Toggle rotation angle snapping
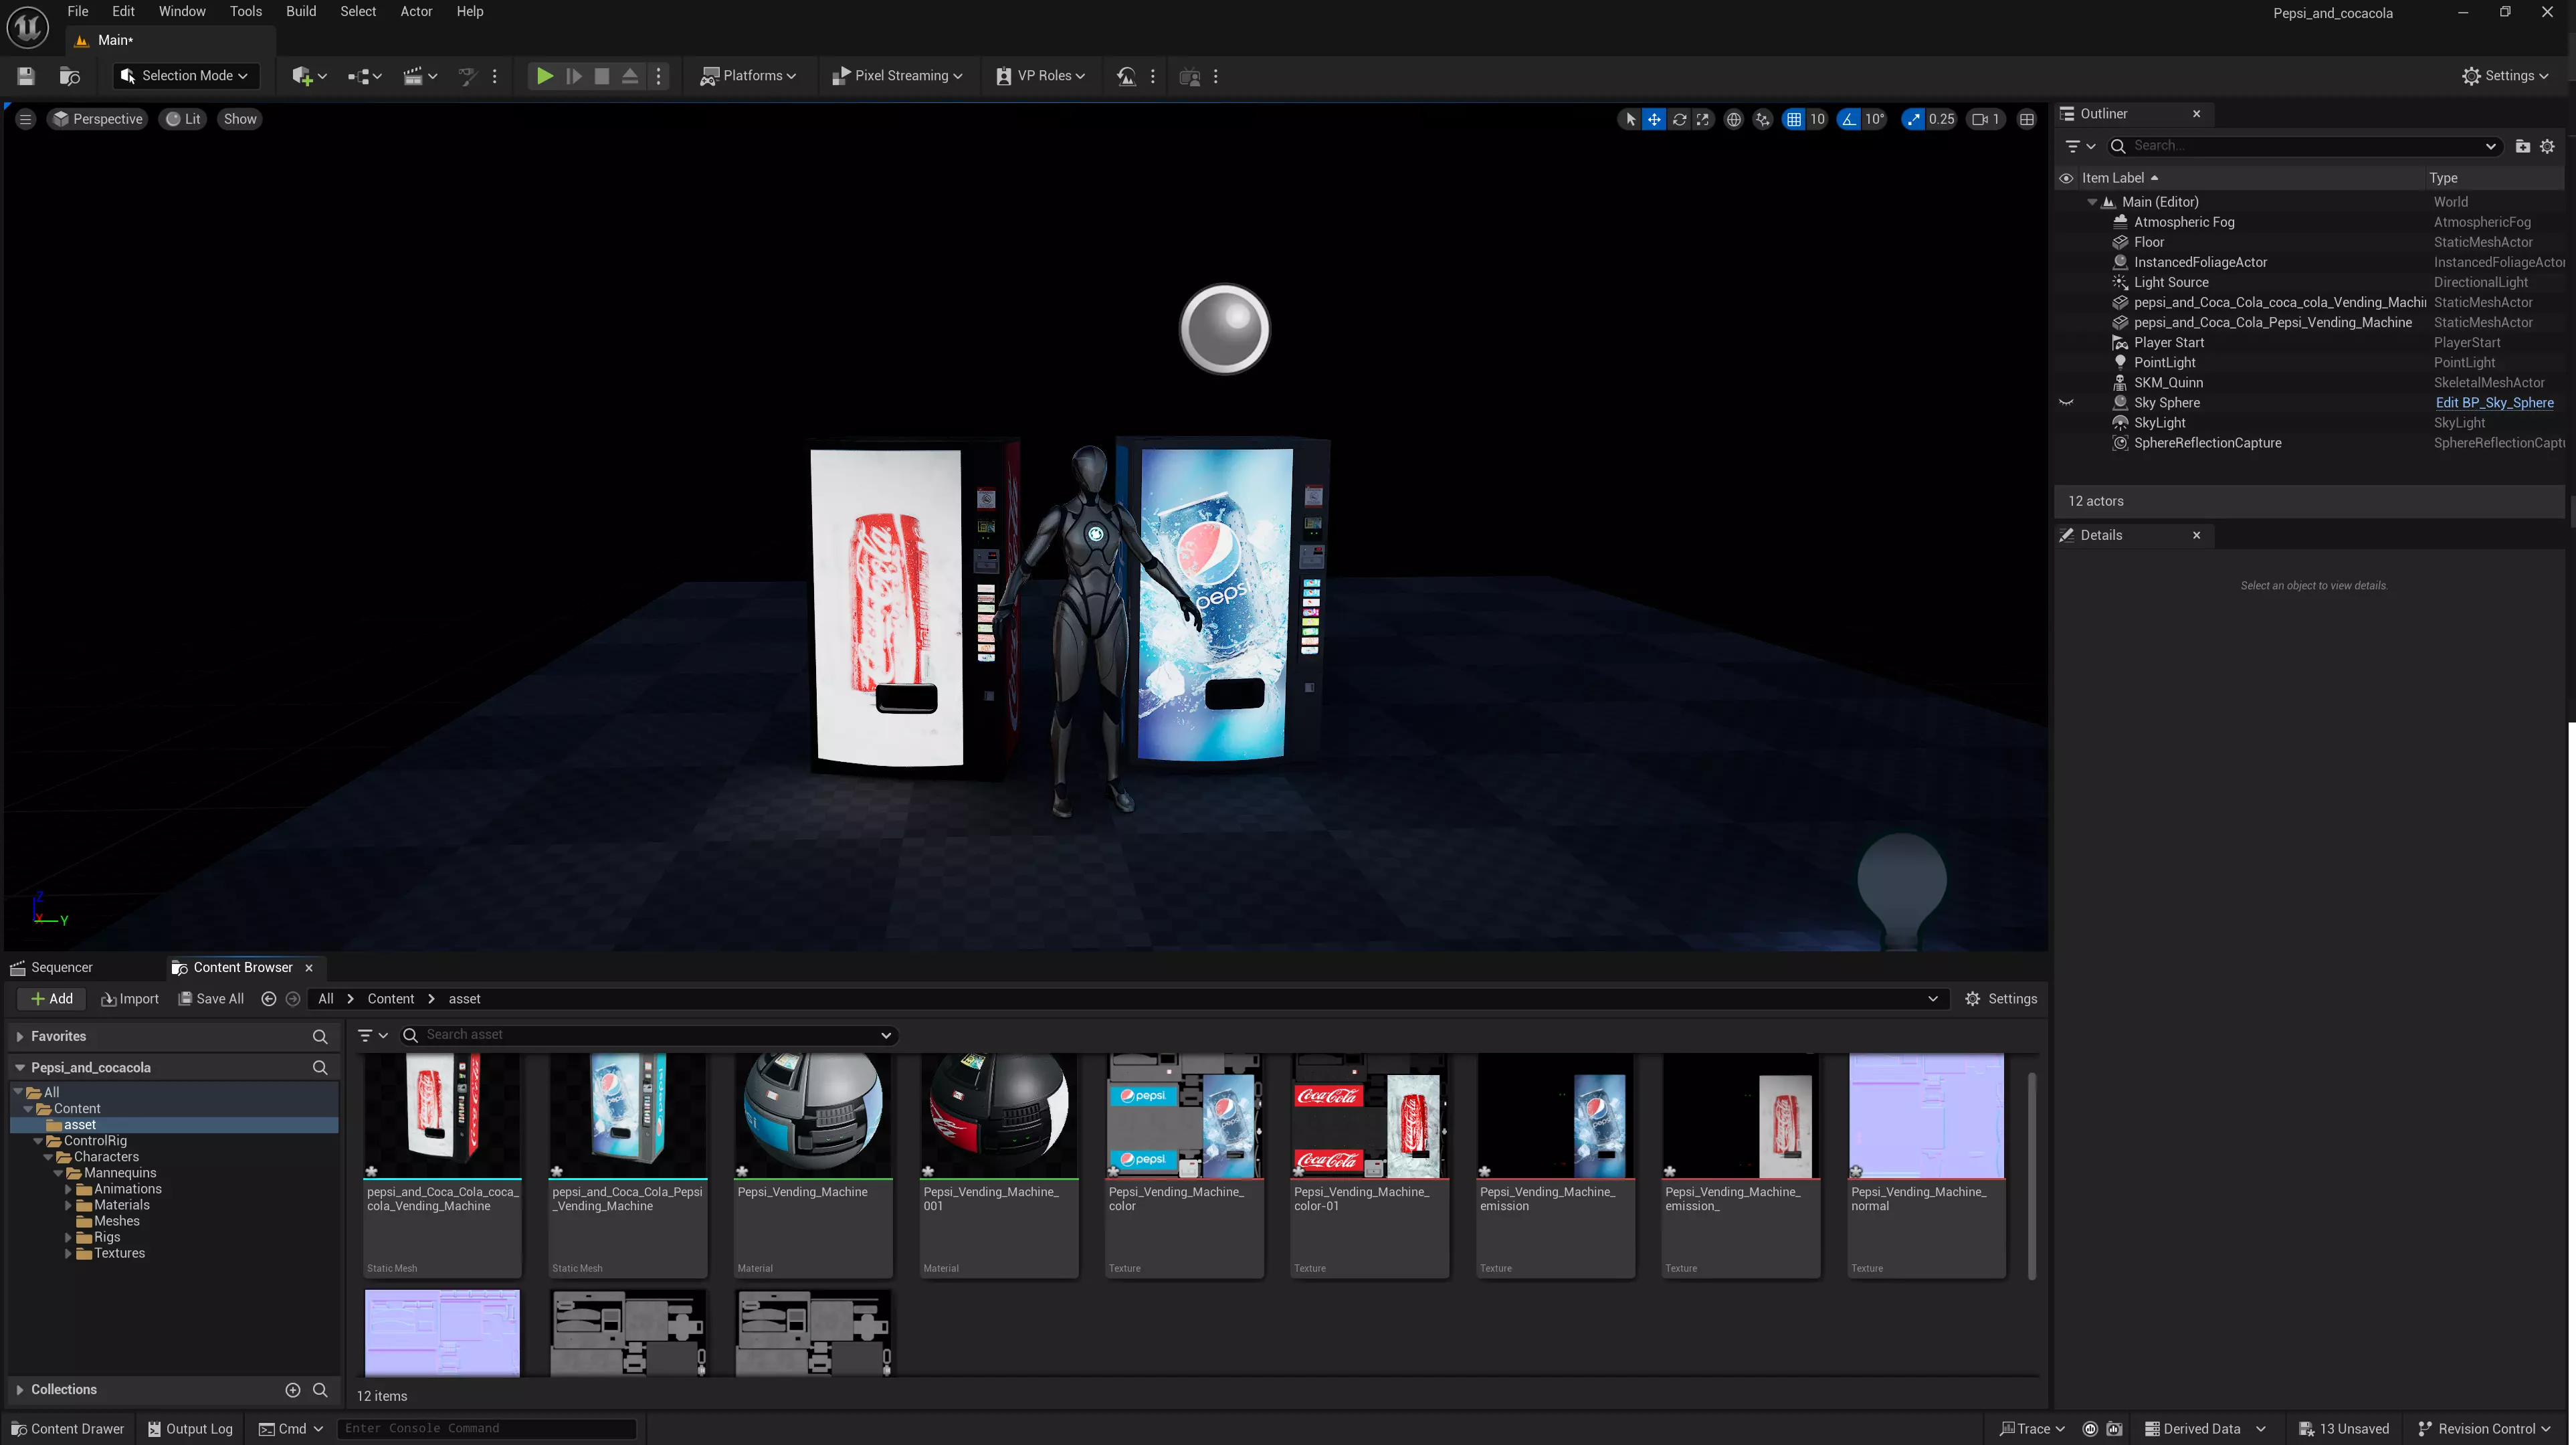 click(x=1849, y=119)
